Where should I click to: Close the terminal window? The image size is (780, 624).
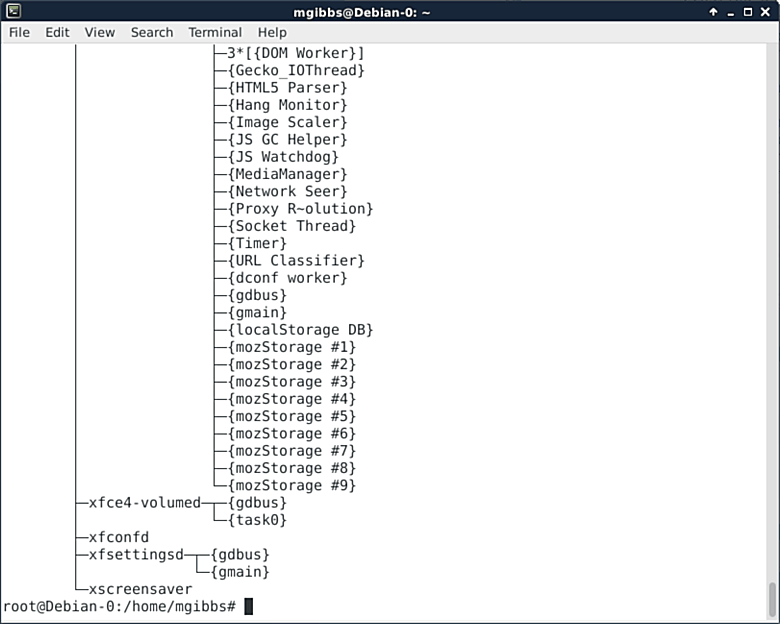tap(767, 11)
